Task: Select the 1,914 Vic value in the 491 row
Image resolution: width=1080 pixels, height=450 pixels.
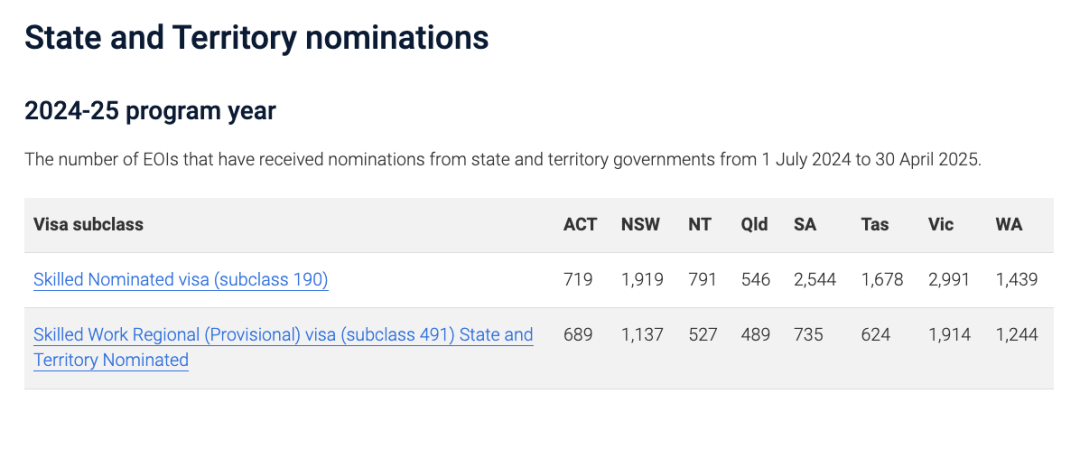Action: click(948, 335)
